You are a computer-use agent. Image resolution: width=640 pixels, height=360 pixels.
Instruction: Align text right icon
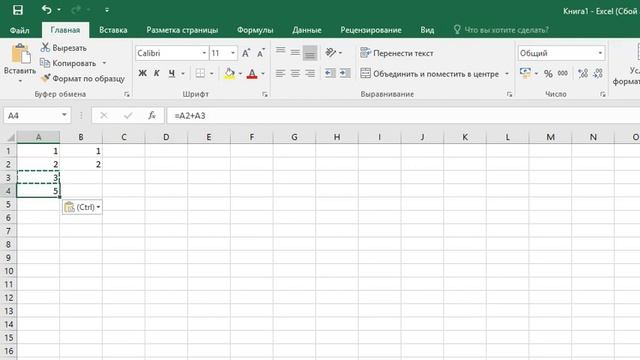[x=310, y=73]
